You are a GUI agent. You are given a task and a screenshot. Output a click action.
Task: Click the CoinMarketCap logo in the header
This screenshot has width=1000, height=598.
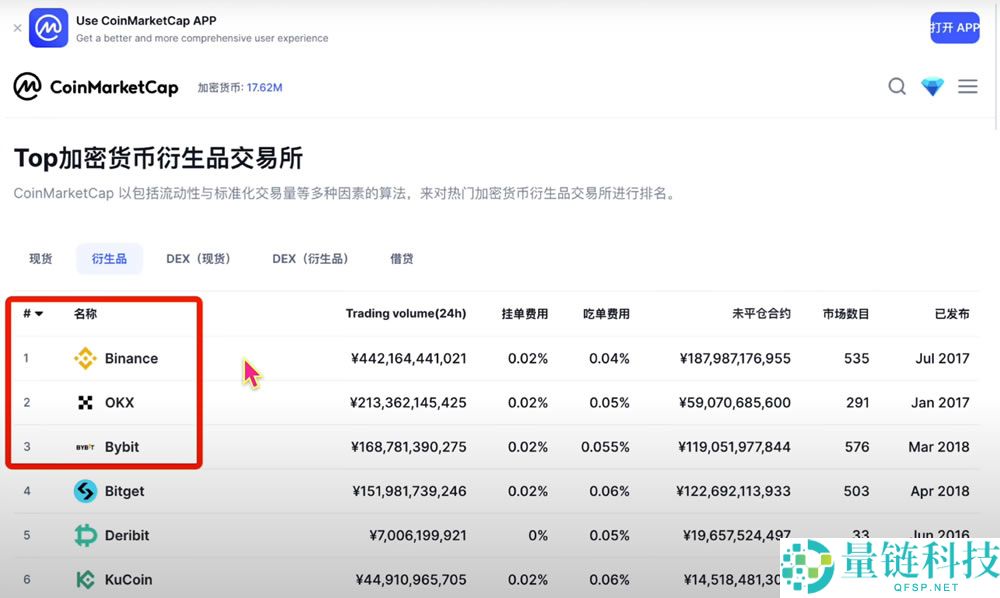coord(95,87)
